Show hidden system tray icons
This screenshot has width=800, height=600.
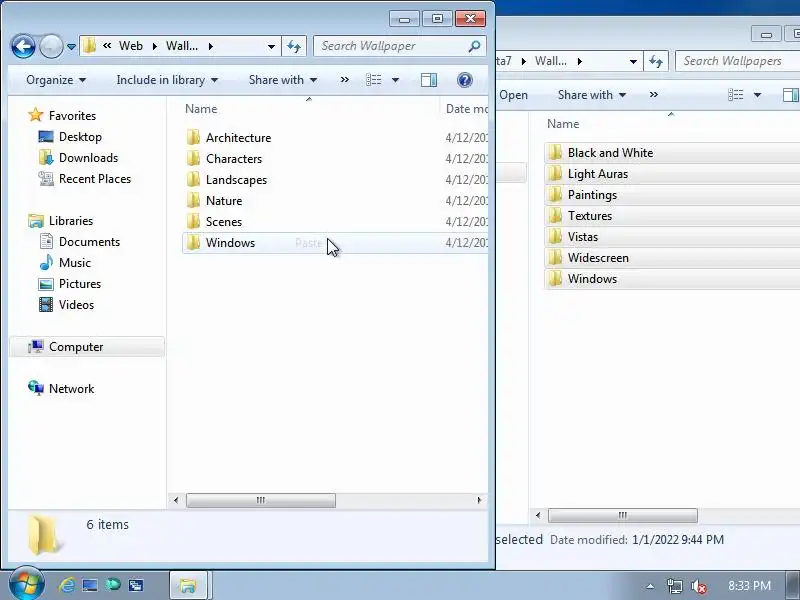coord(650,586)
